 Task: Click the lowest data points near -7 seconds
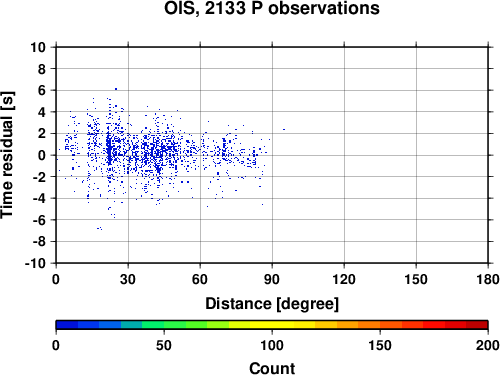99,229
